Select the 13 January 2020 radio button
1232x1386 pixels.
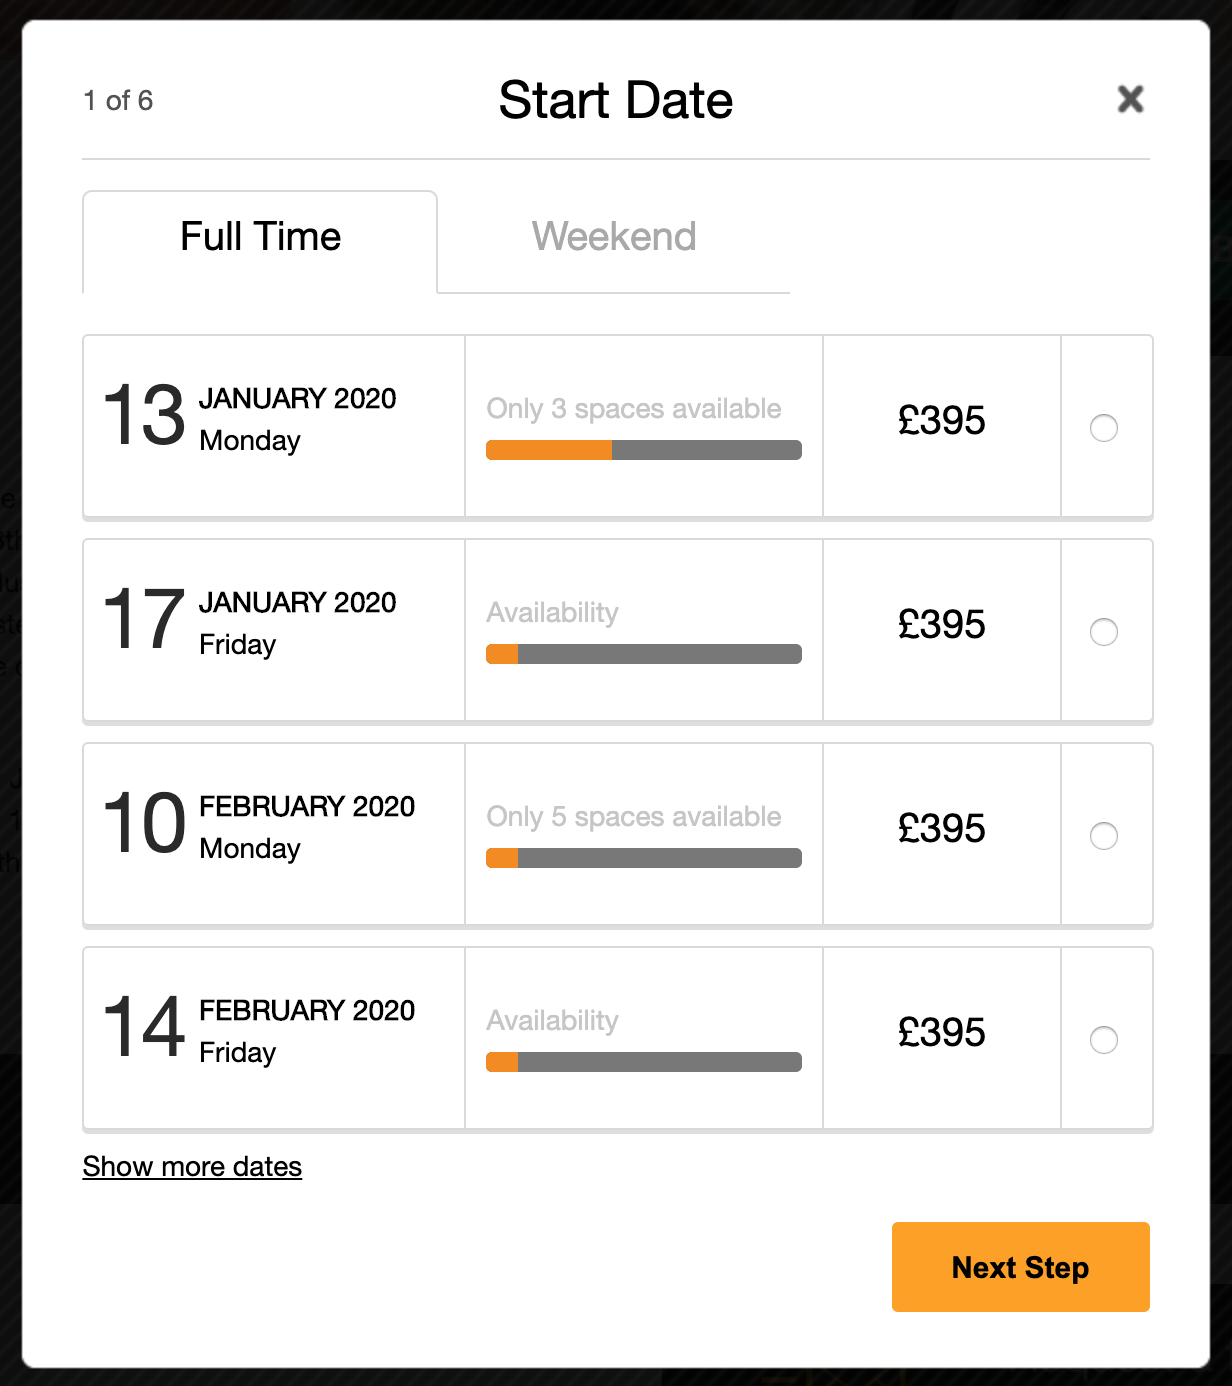click(1103, 428)
